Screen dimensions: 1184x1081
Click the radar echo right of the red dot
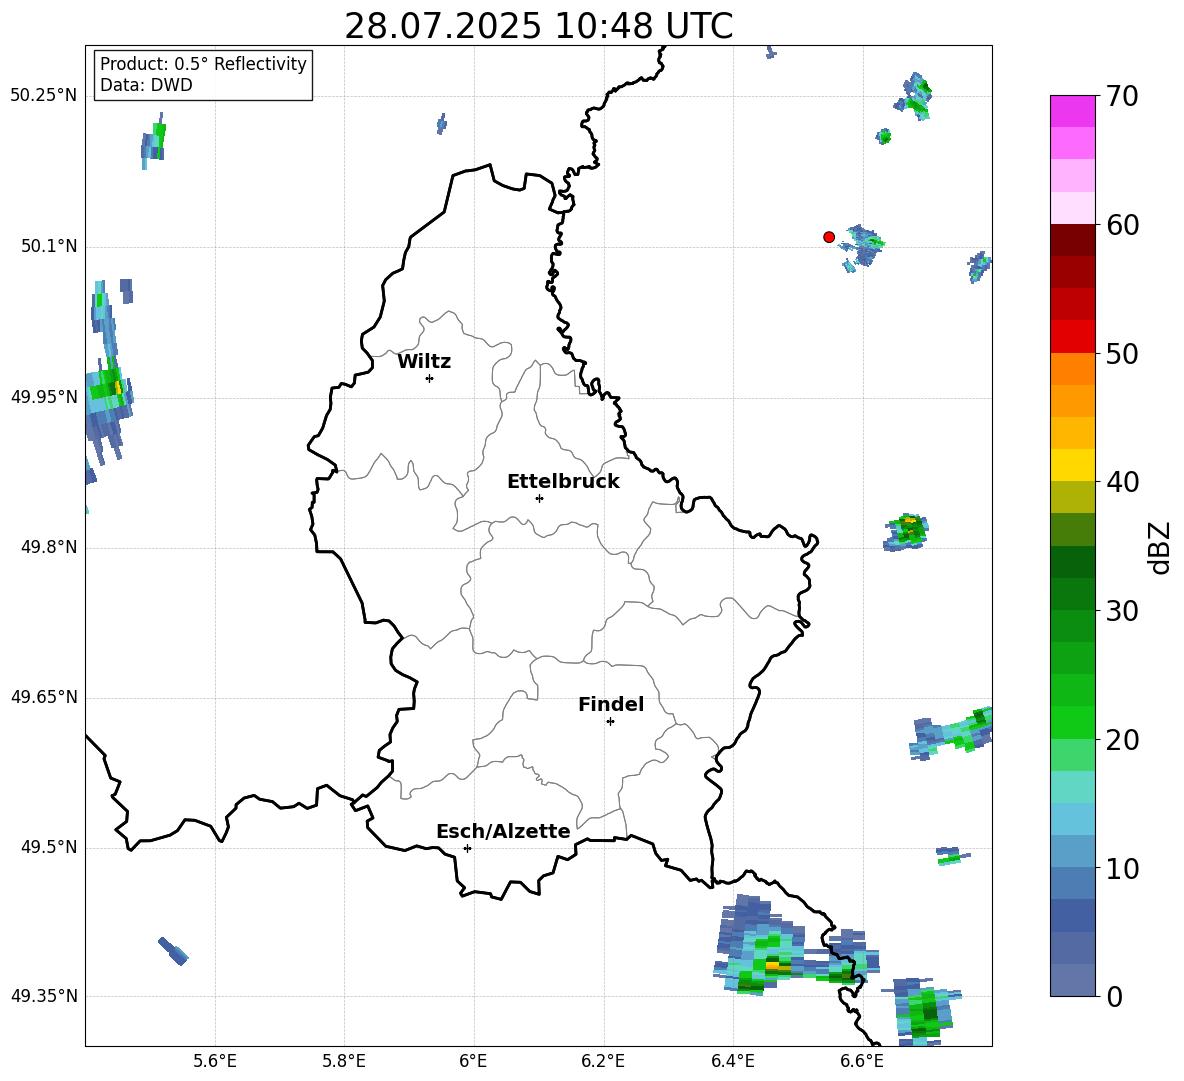click(x=863, y=247)
